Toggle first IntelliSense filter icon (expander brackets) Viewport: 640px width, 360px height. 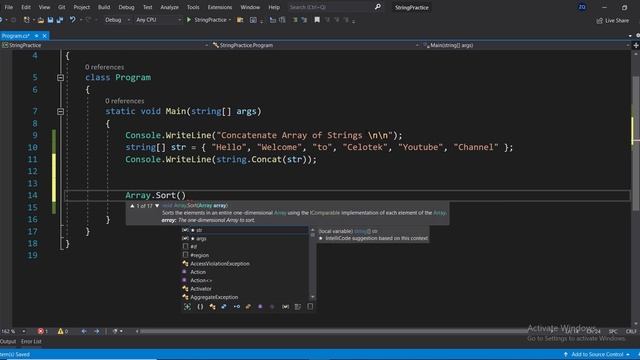(x=187, y=307)
